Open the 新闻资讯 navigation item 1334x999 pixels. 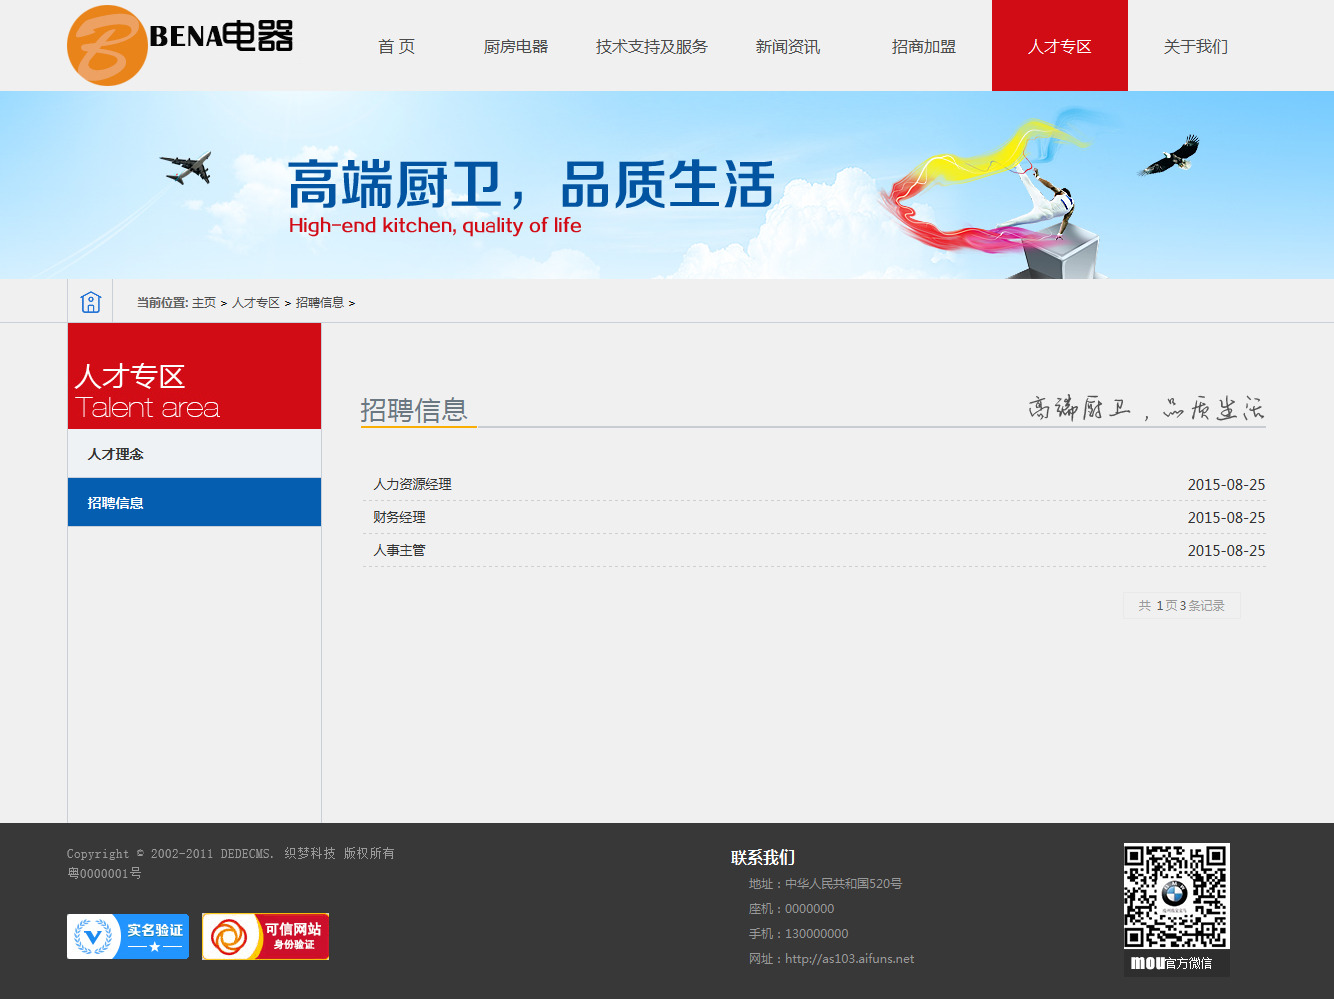(787, 46)
